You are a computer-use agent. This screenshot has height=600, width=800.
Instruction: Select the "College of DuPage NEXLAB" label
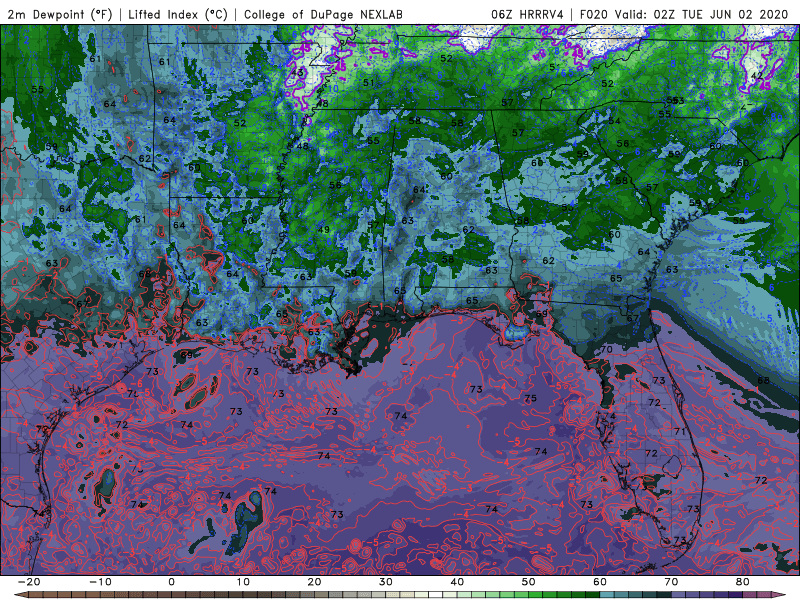[x=323, y=14]
